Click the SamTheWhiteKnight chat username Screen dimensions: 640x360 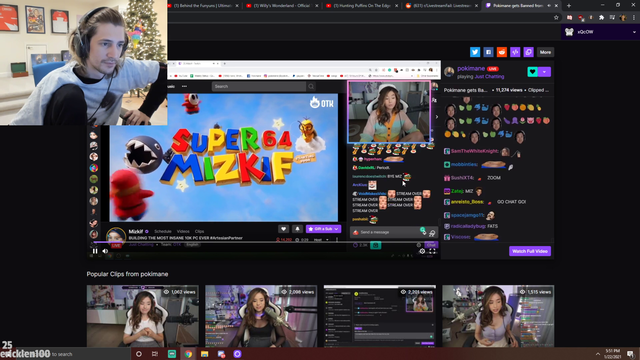click(x=475, y=151)
